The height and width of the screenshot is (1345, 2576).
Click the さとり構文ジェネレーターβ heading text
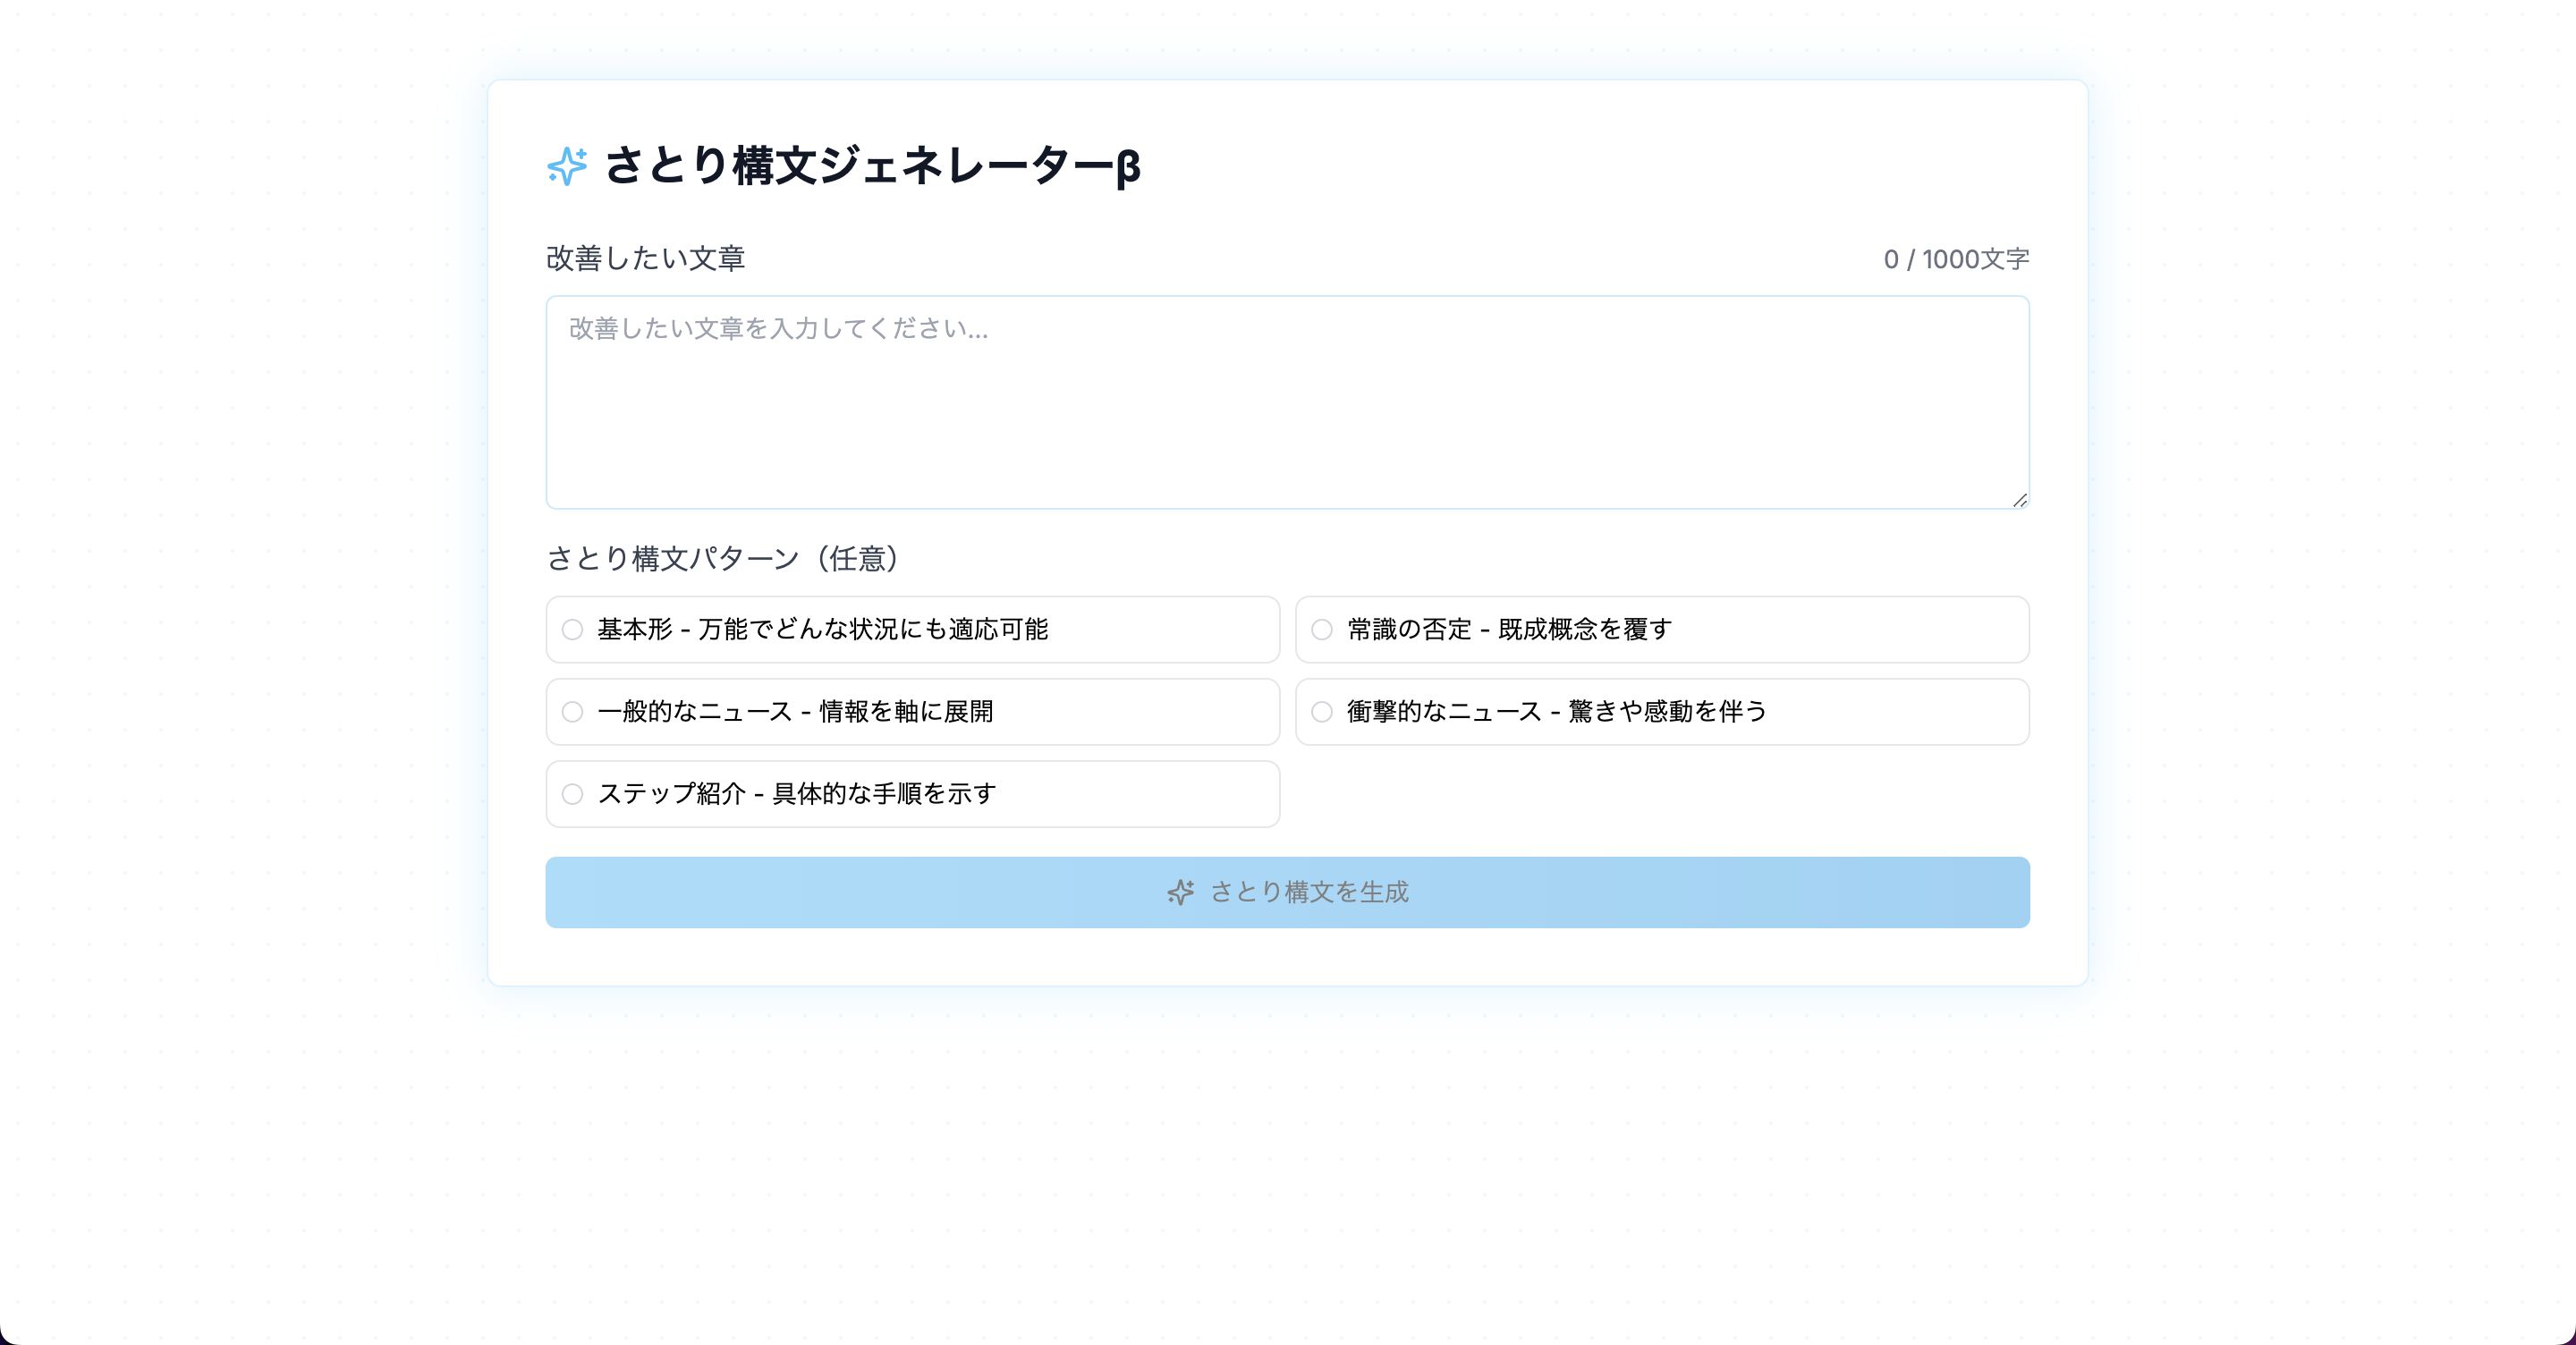pos(872,166)
